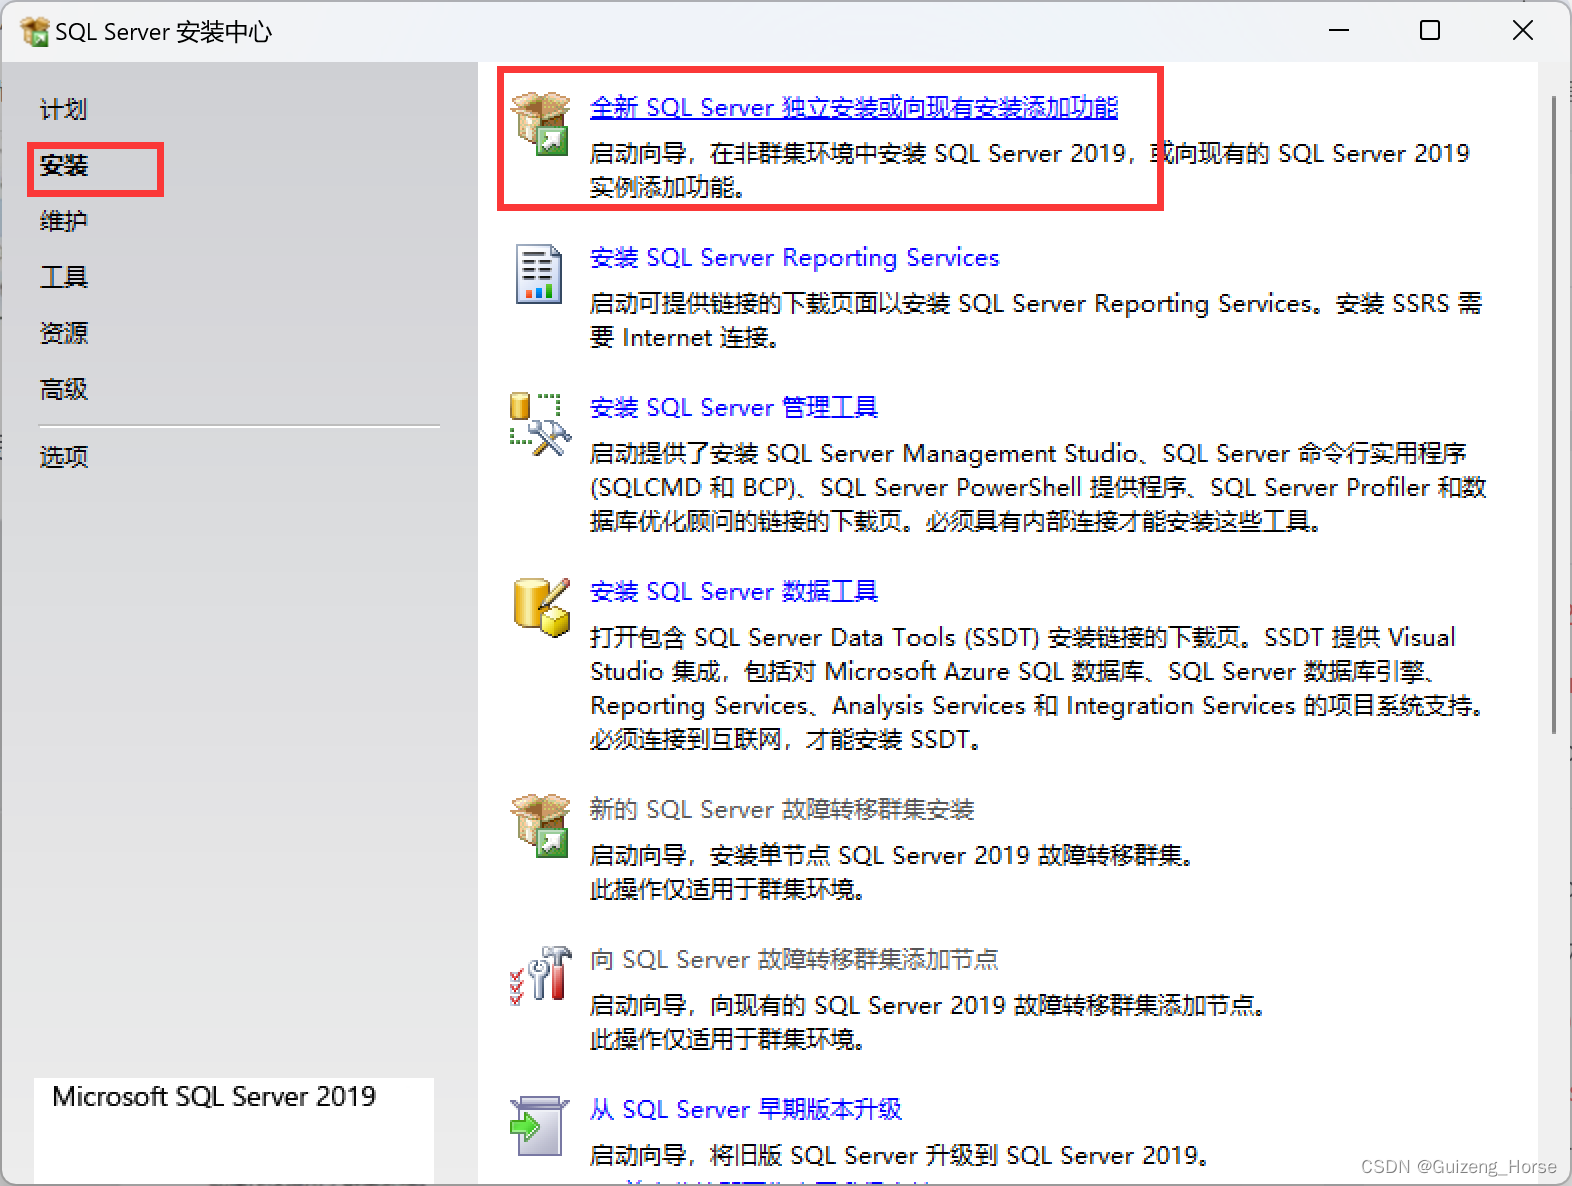1572x1186 pixels.
Task: Click the SSDT description paragraph starting 打开包含
Action: (x=1038, y=688)
